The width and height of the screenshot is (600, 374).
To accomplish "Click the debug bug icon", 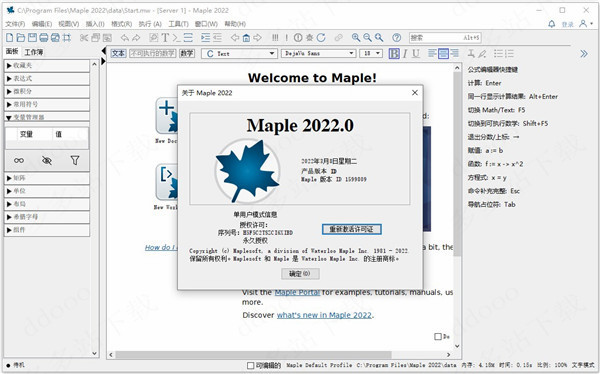I will [x=309, y=38].
